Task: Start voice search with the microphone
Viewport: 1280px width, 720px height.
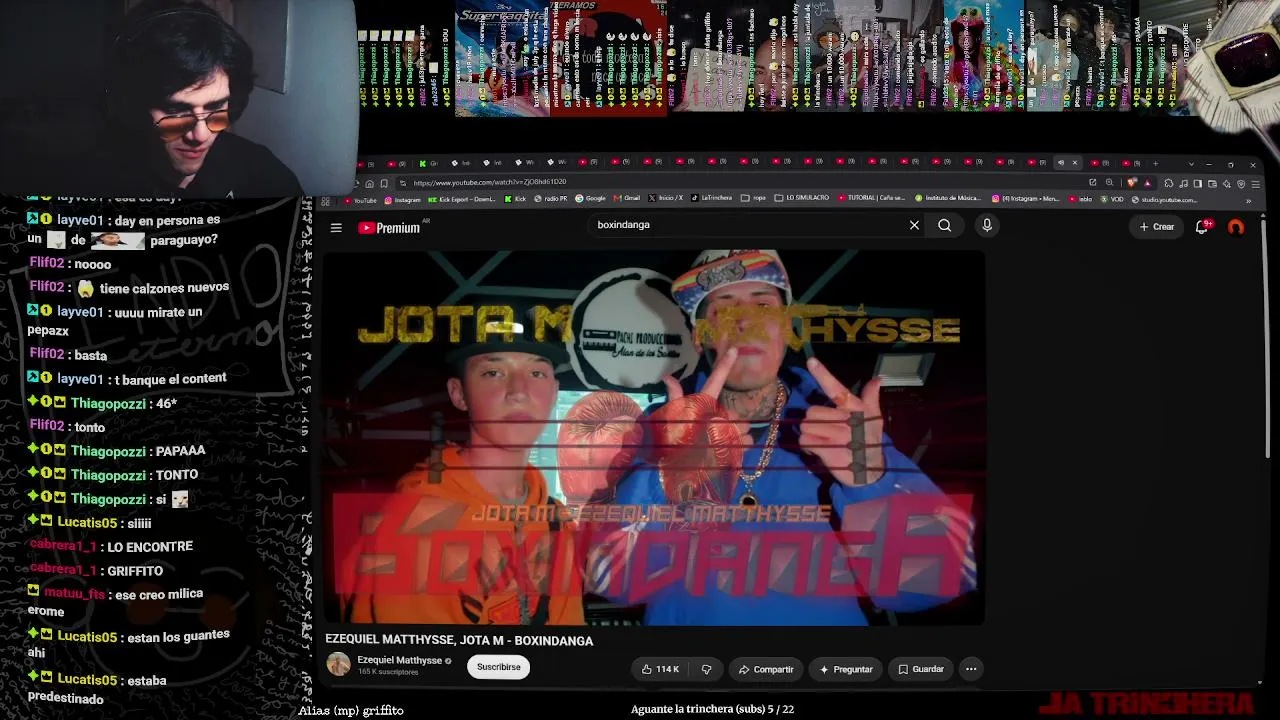Action: pyautogui.click(x=987, y=226)
